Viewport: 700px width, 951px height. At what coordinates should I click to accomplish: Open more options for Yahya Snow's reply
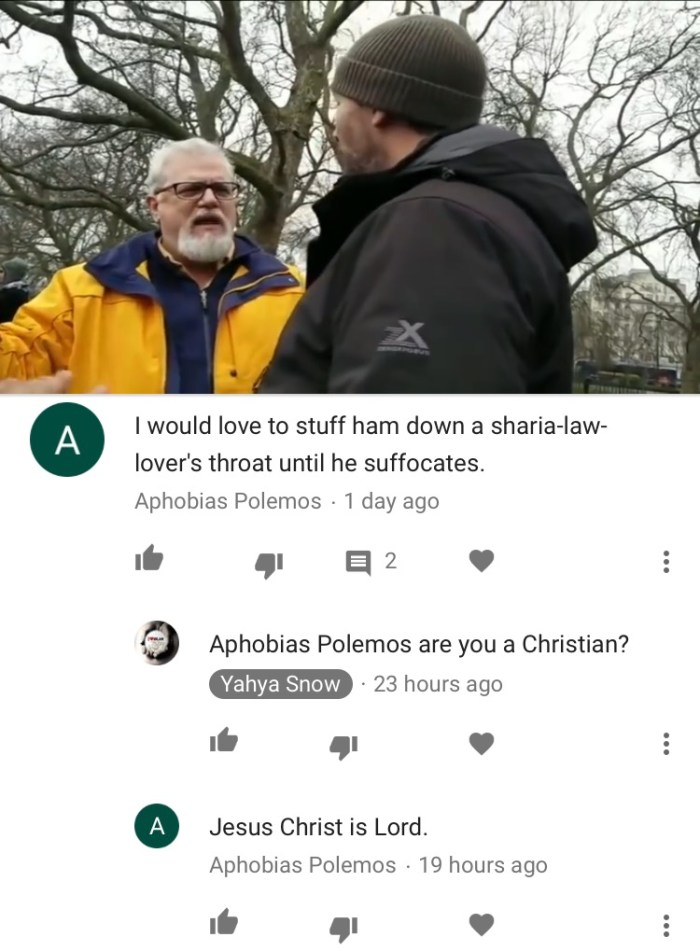pos(666,743)
